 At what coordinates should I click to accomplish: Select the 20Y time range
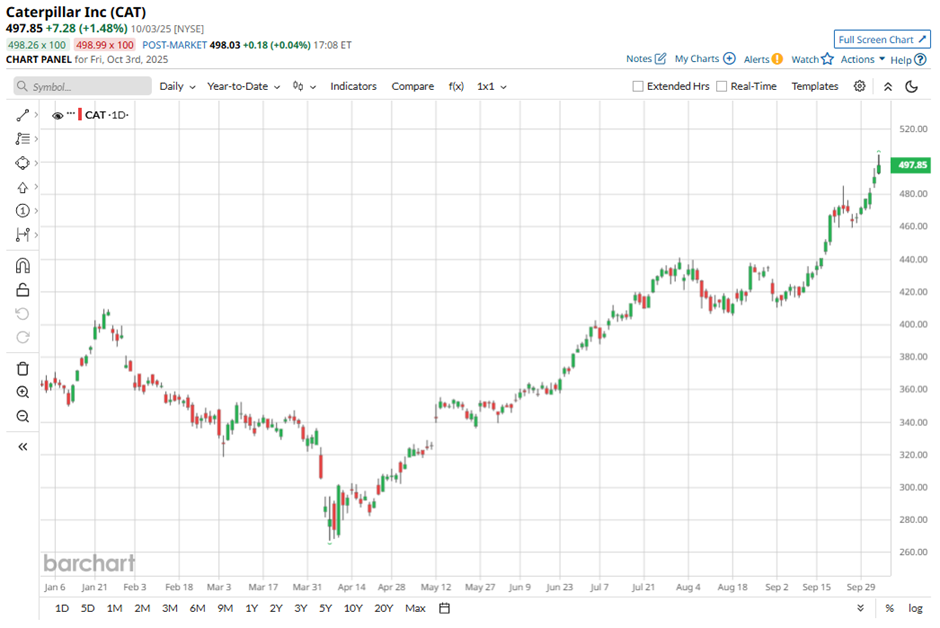coord(384,608)
